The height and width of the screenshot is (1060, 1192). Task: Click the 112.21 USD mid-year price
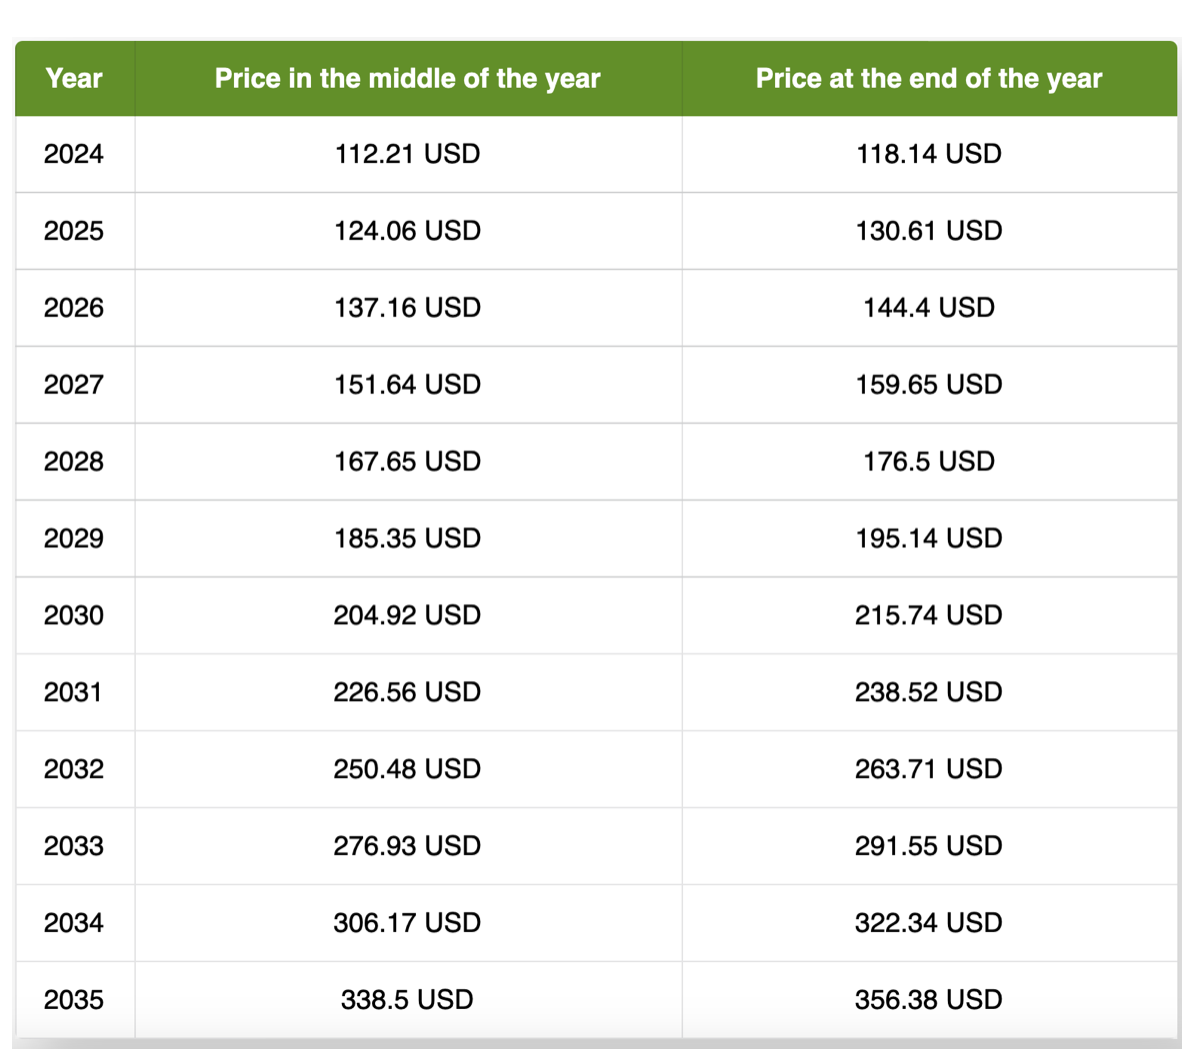point(407,154)
